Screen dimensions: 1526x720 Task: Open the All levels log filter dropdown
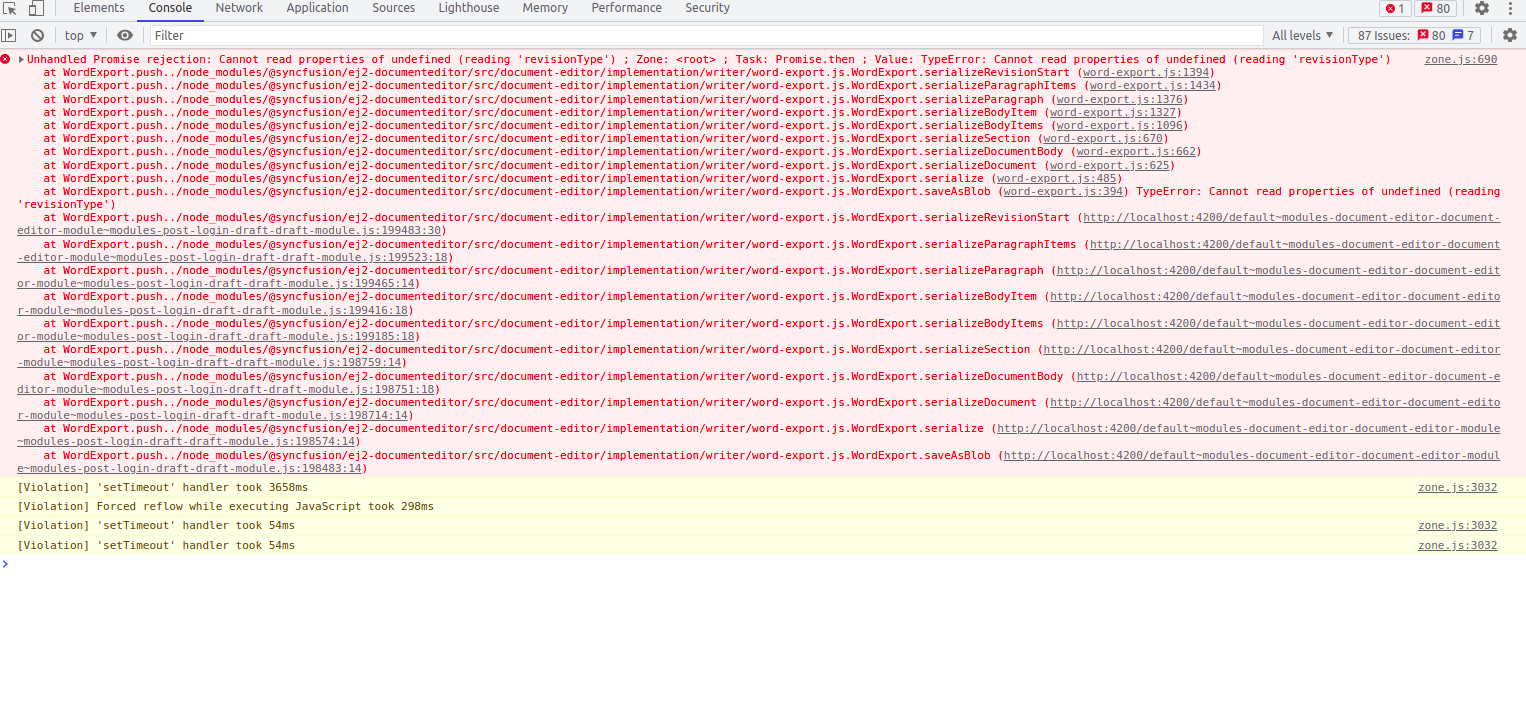click(1302, 35)
